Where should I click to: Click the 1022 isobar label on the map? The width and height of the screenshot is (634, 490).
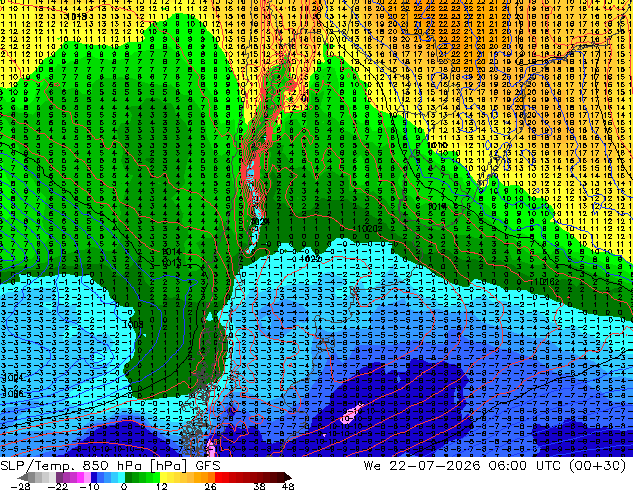click(311, 259)
